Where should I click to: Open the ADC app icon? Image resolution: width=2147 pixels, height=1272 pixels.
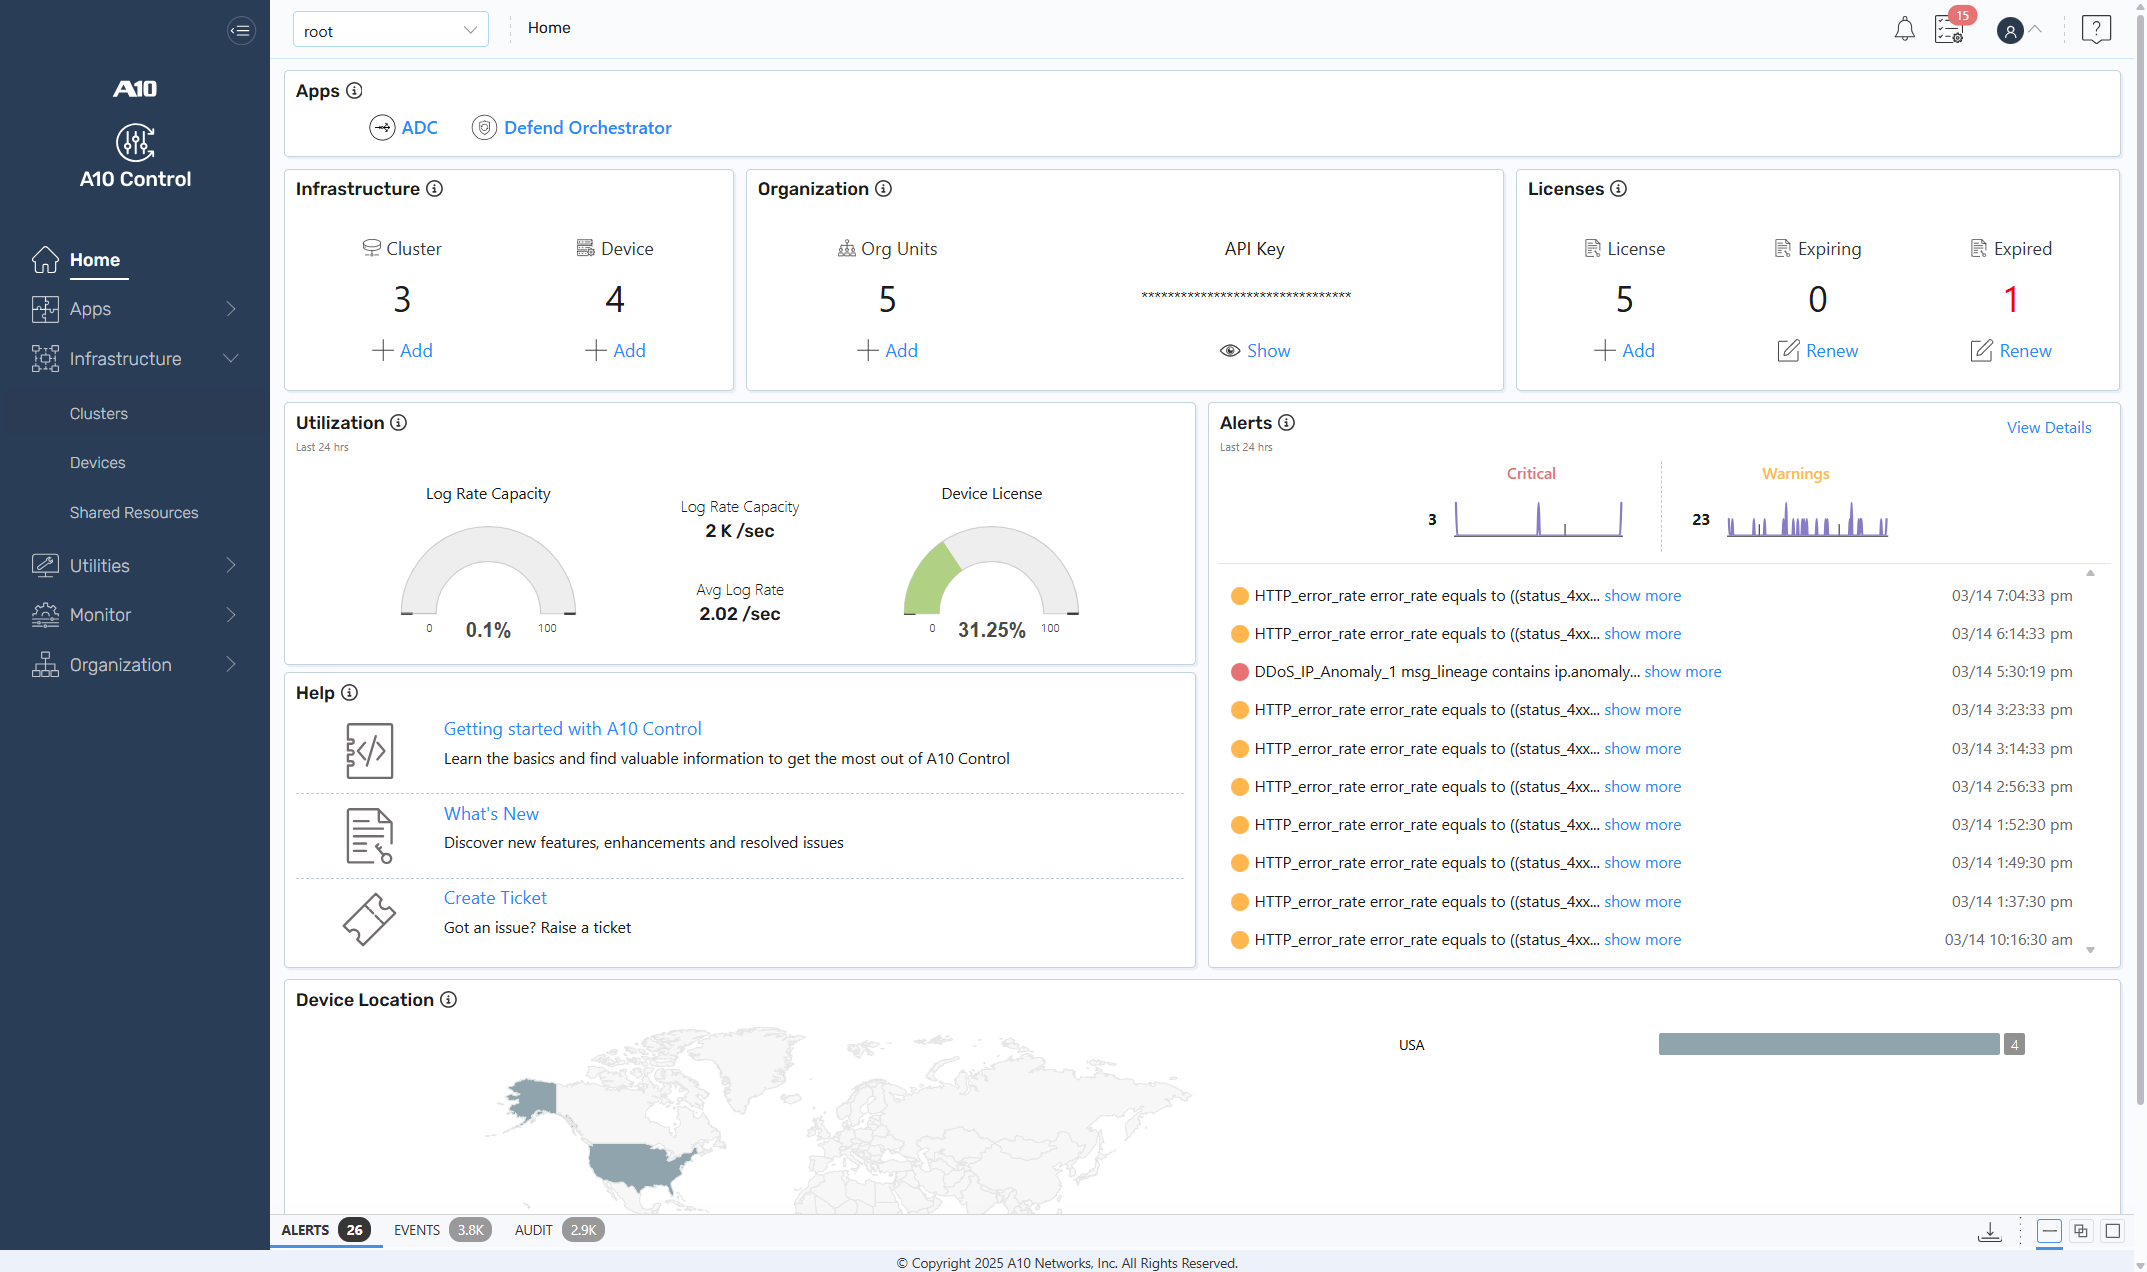pos(382,128)
